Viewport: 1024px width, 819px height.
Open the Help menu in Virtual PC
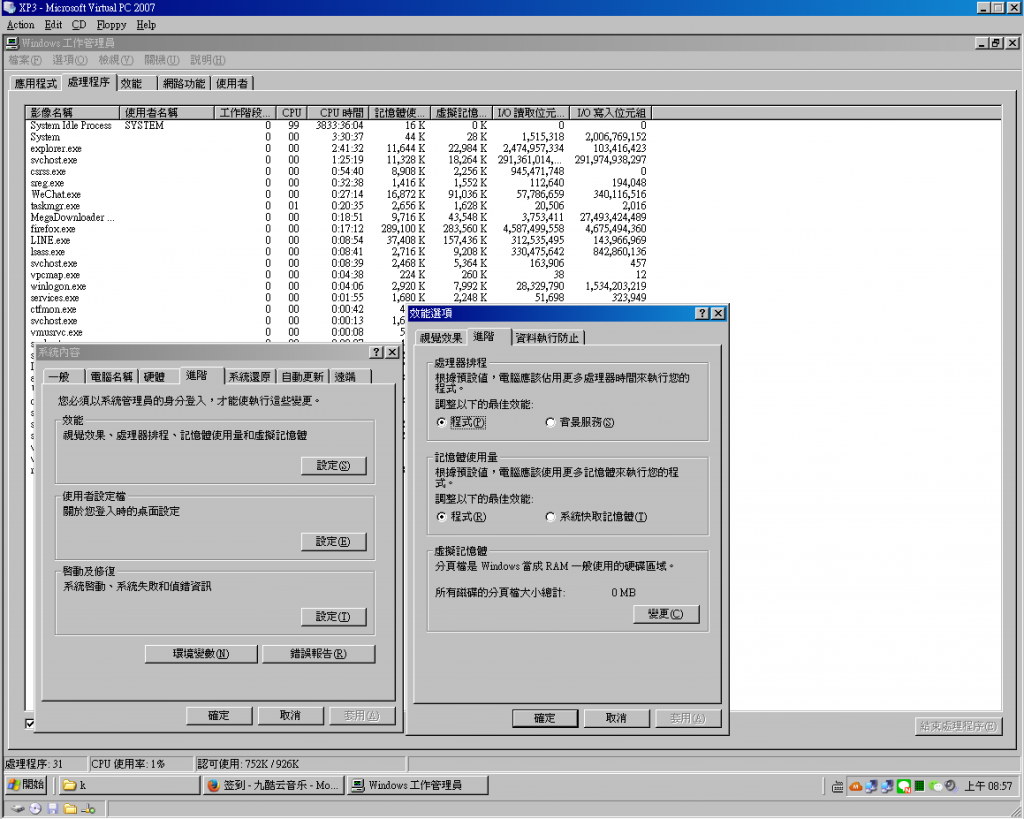(x=146, y=25)
